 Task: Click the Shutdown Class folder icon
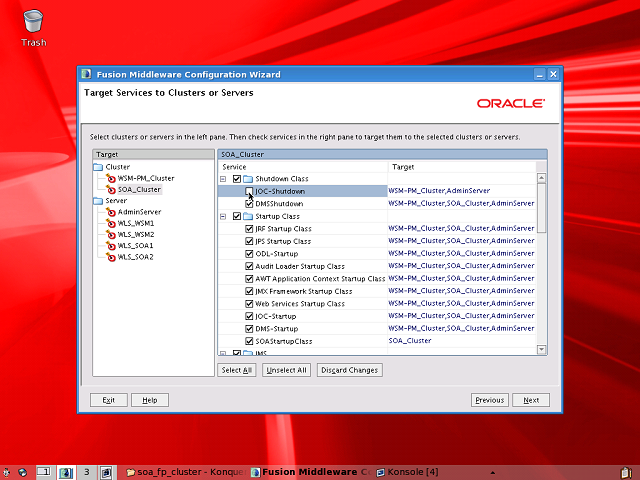(248, 179)
